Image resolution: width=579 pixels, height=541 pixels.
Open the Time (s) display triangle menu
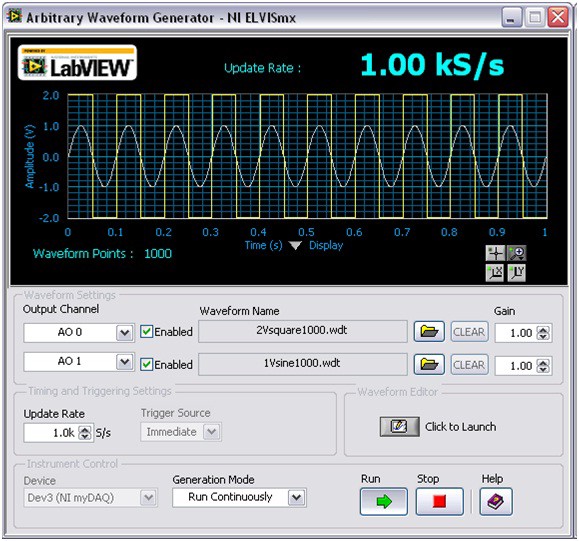pos(295,246)
